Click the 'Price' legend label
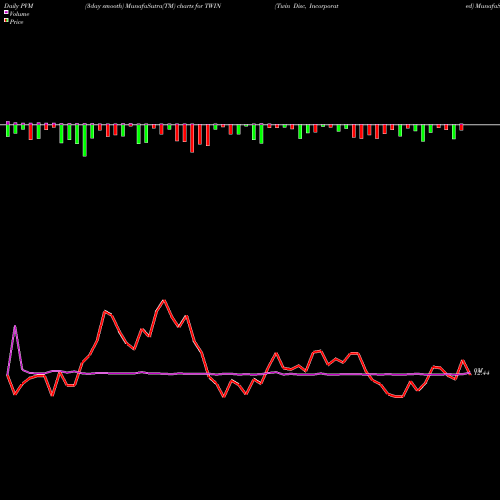Screen dimensions: 500x500 (16, 22)
